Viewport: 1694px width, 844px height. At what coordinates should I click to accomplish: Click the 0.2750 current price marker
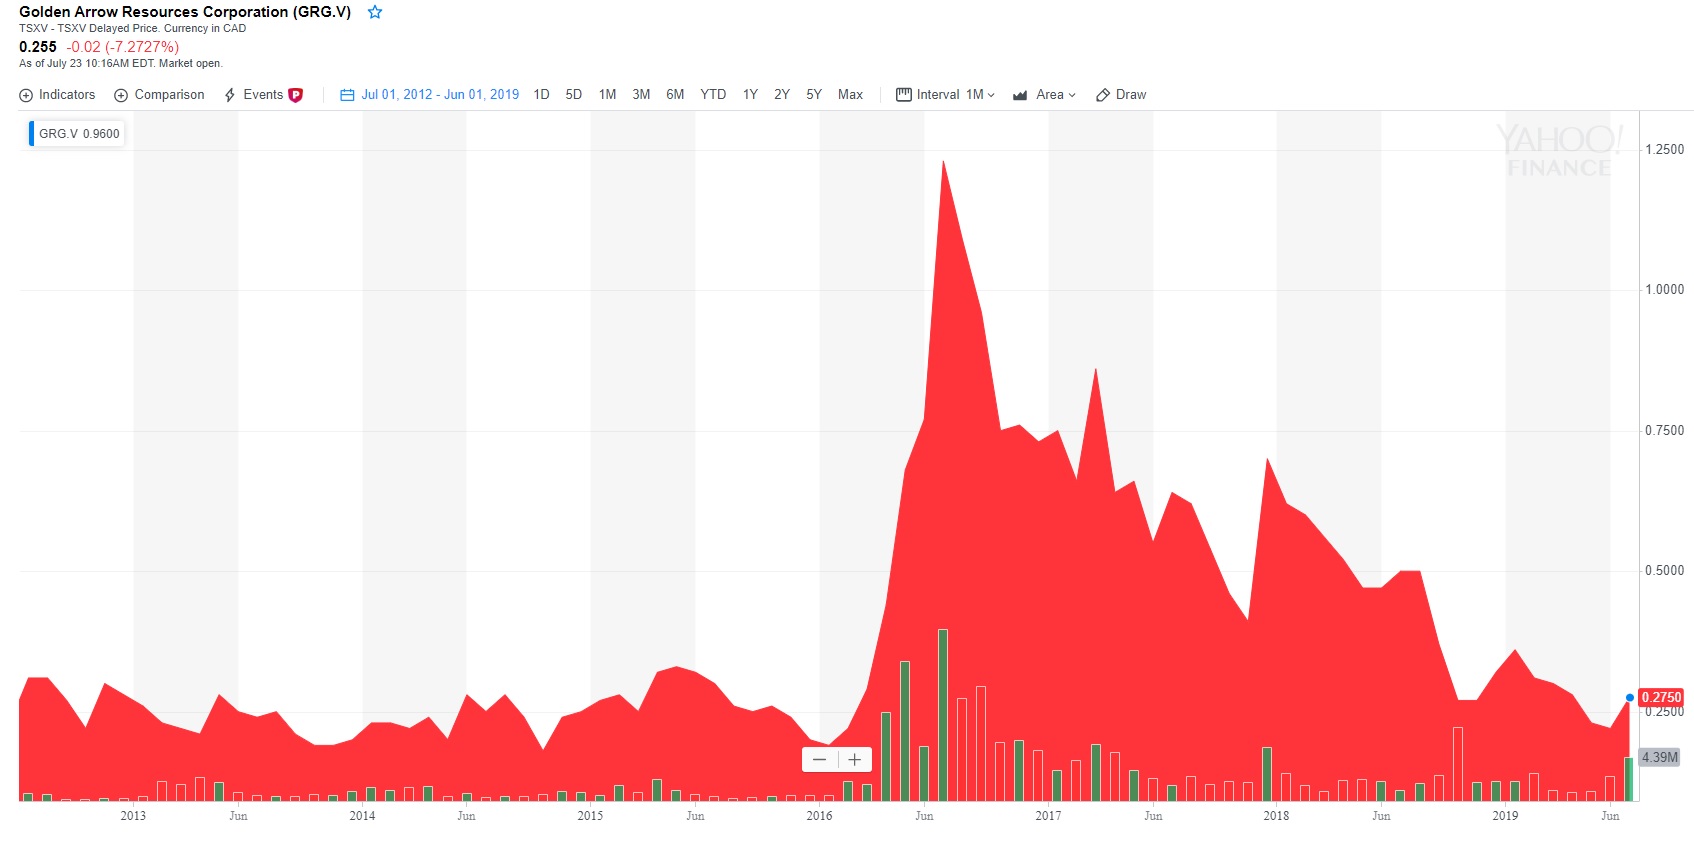tap(1661, 697)
